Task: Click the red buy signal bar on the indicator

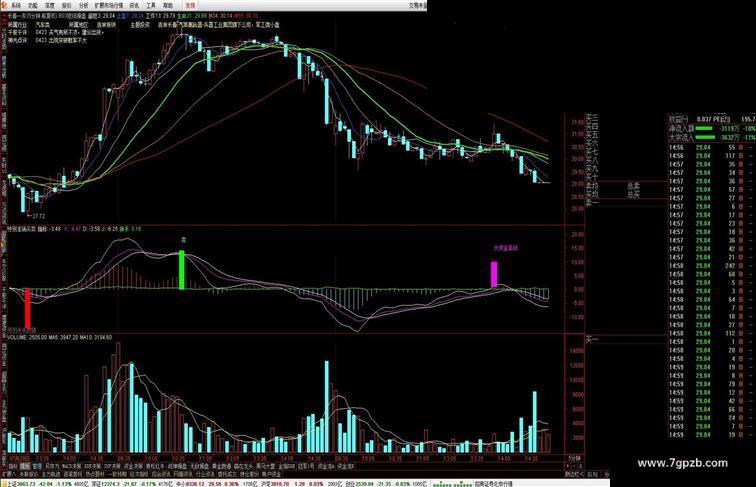Action: coord(27,309)
